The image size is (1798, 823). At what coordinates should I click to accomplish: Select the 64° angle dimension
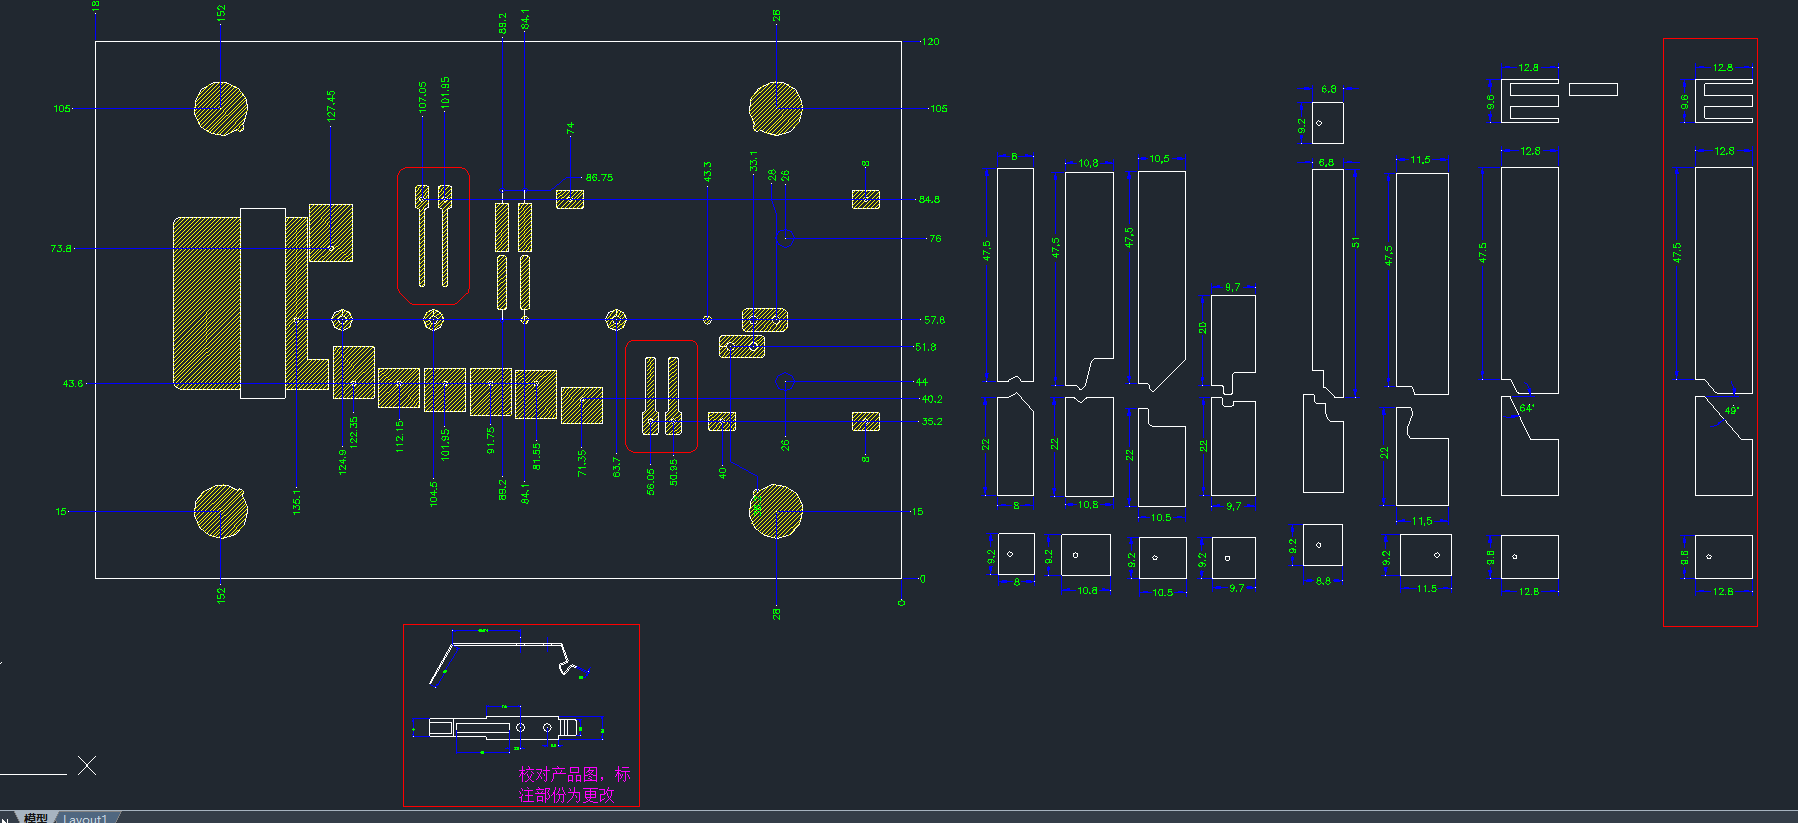1526,408
